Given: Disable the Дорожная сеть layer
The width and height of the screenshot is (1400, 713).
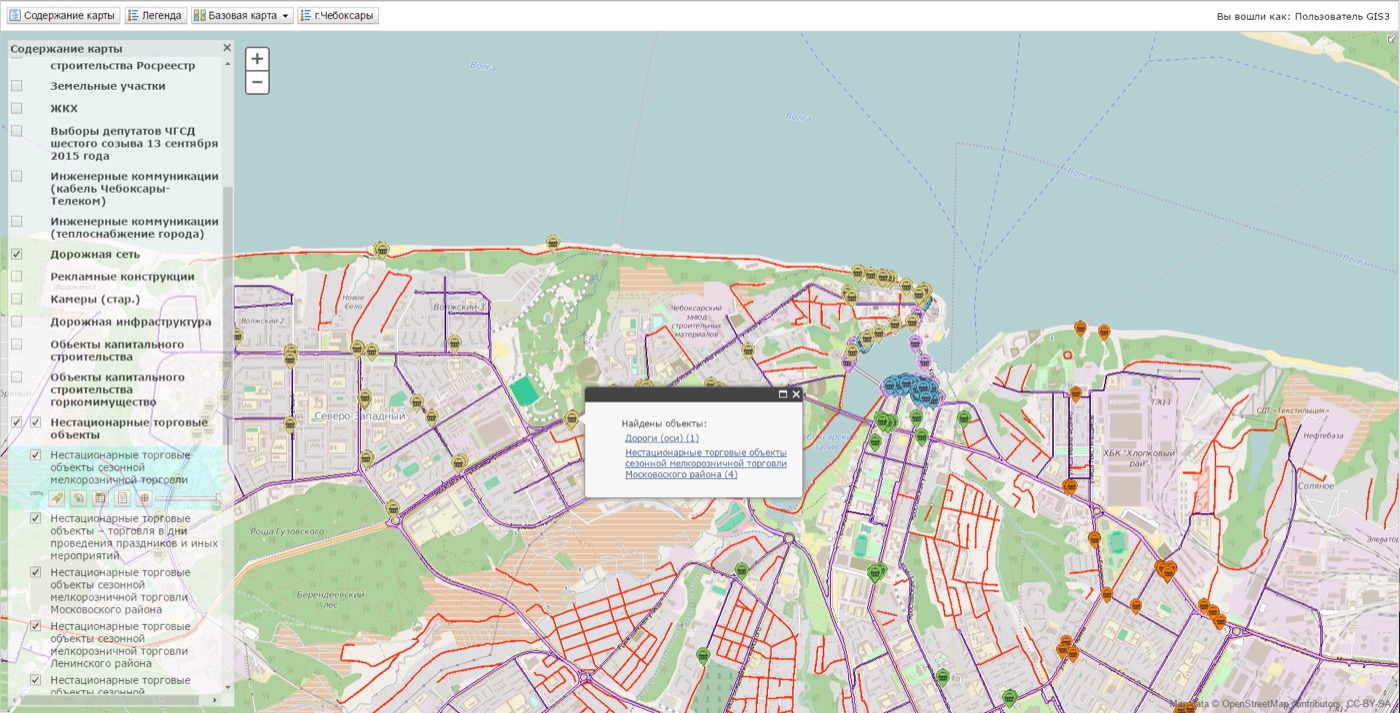Looking at the screenshot, I should point(16,254).
